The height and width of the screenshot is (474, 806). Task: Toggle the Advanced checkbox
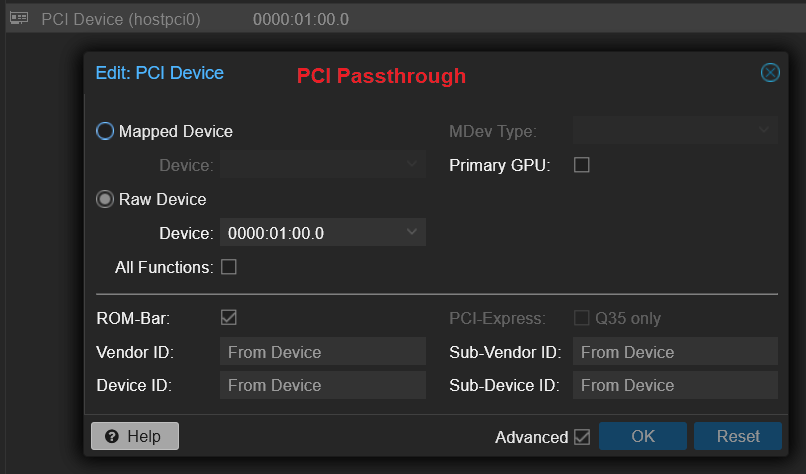pos(581,437)
